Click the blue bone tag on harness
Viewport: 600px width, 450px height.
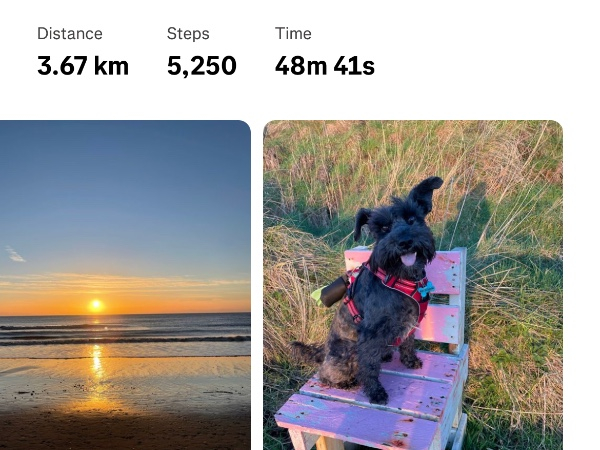click(426, 289)
